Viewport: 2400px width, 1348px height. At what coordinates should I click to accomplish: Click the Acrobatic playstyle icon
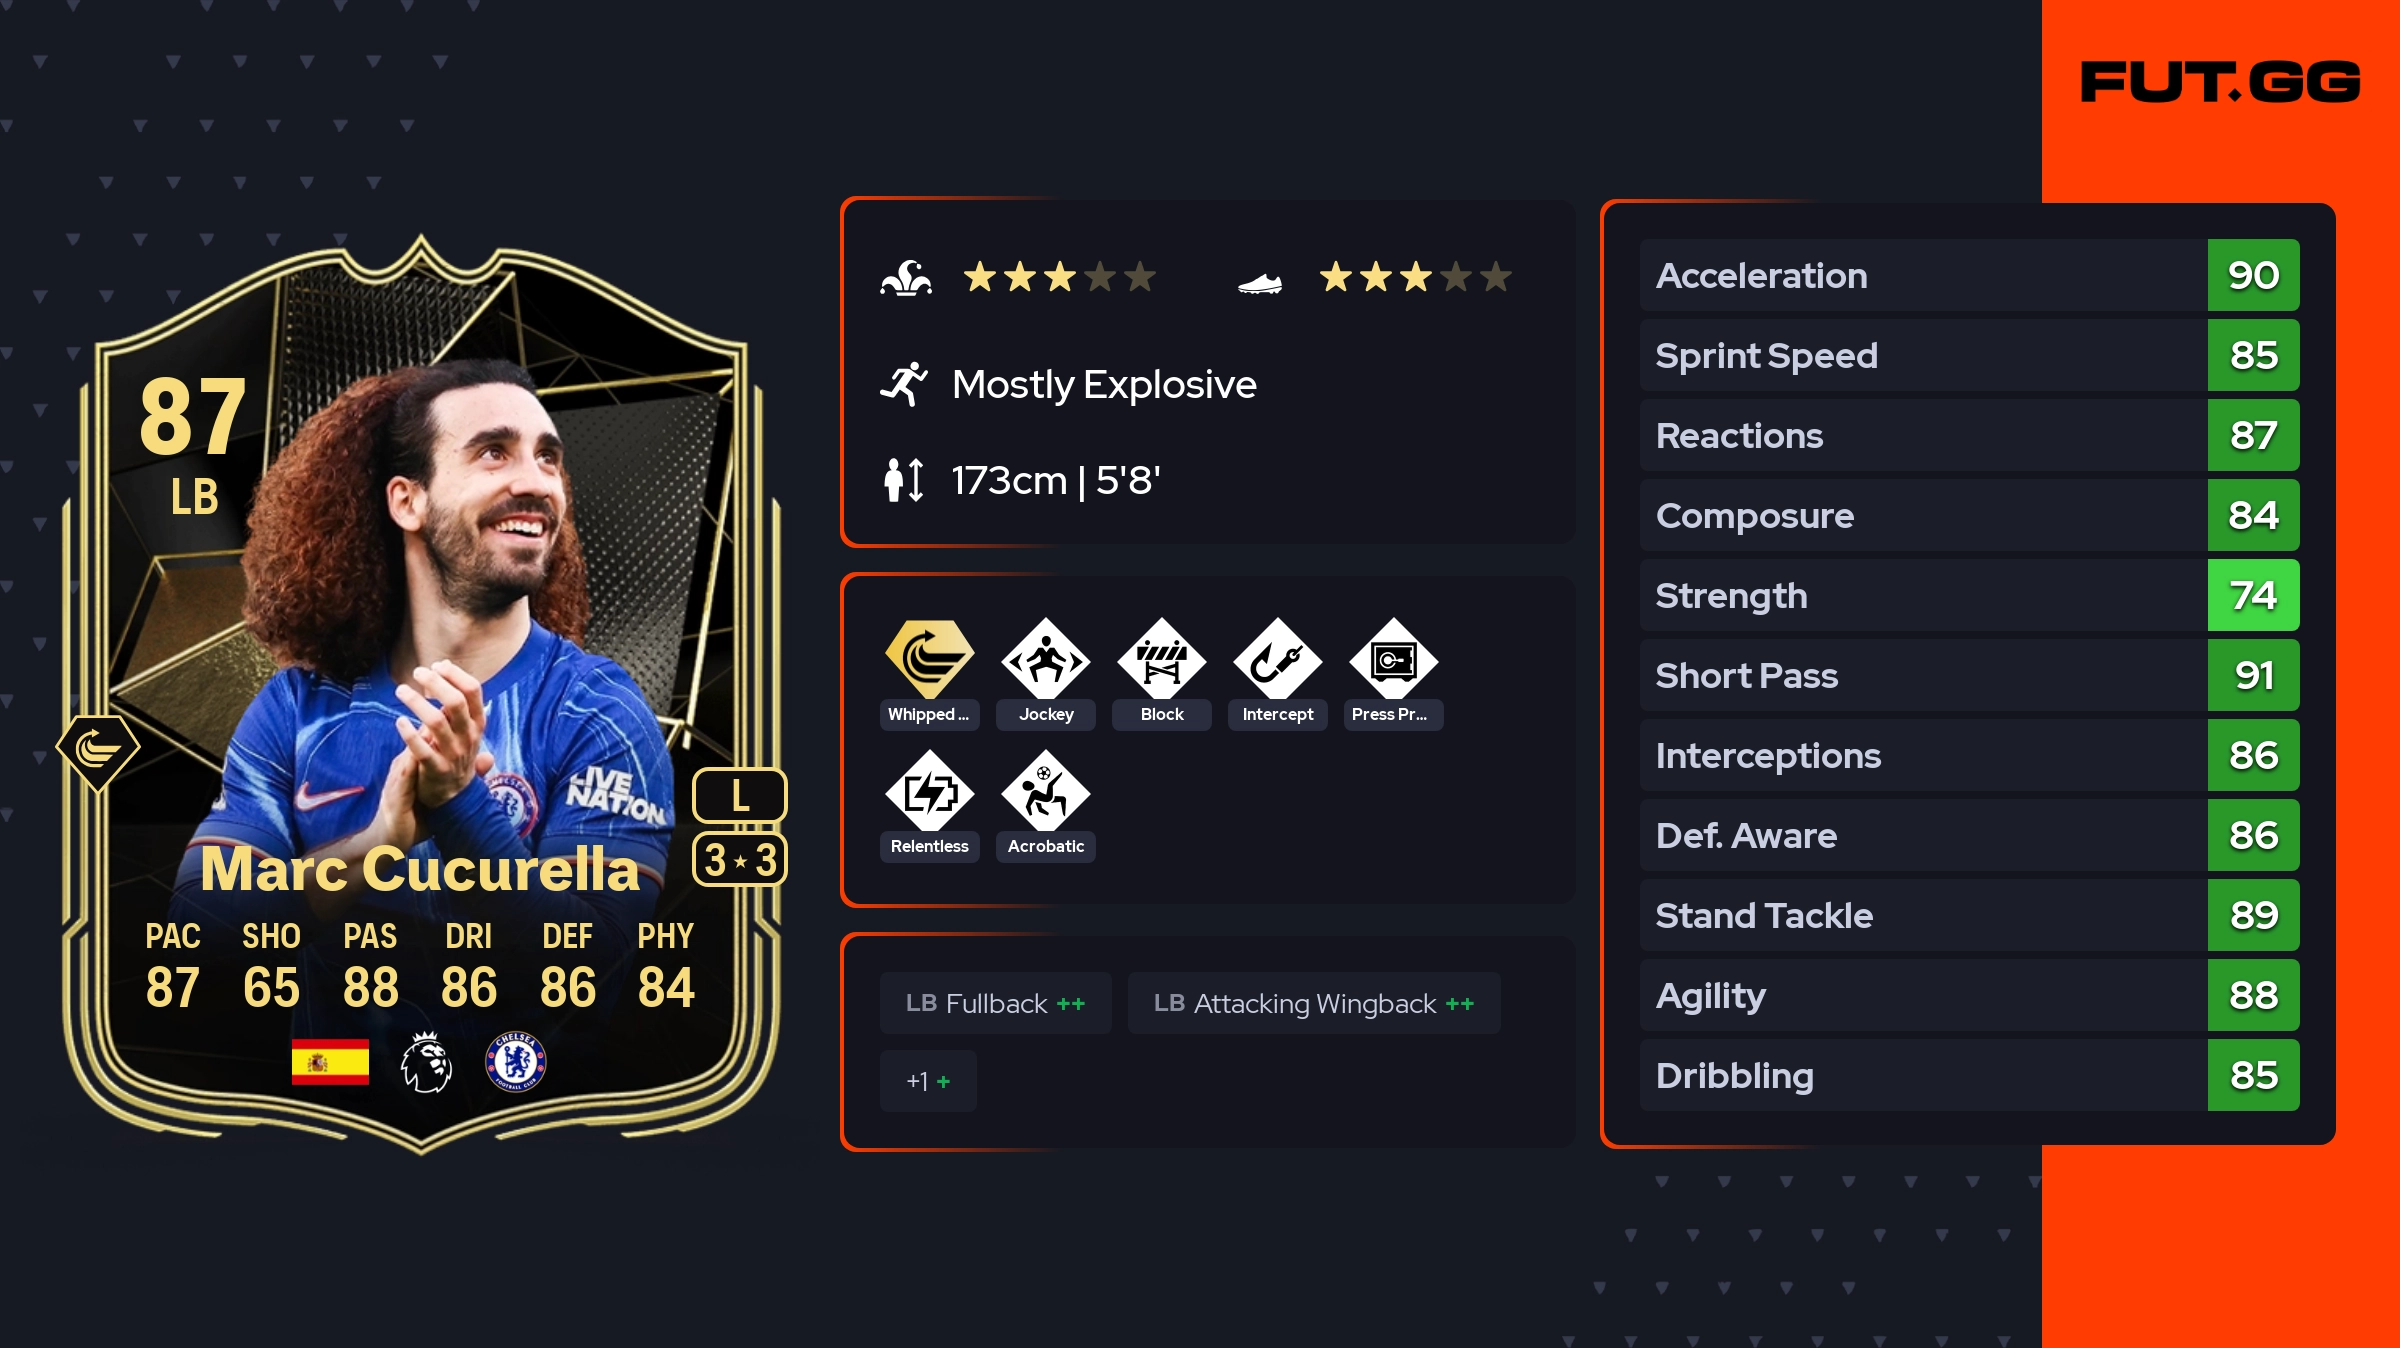1045,791
